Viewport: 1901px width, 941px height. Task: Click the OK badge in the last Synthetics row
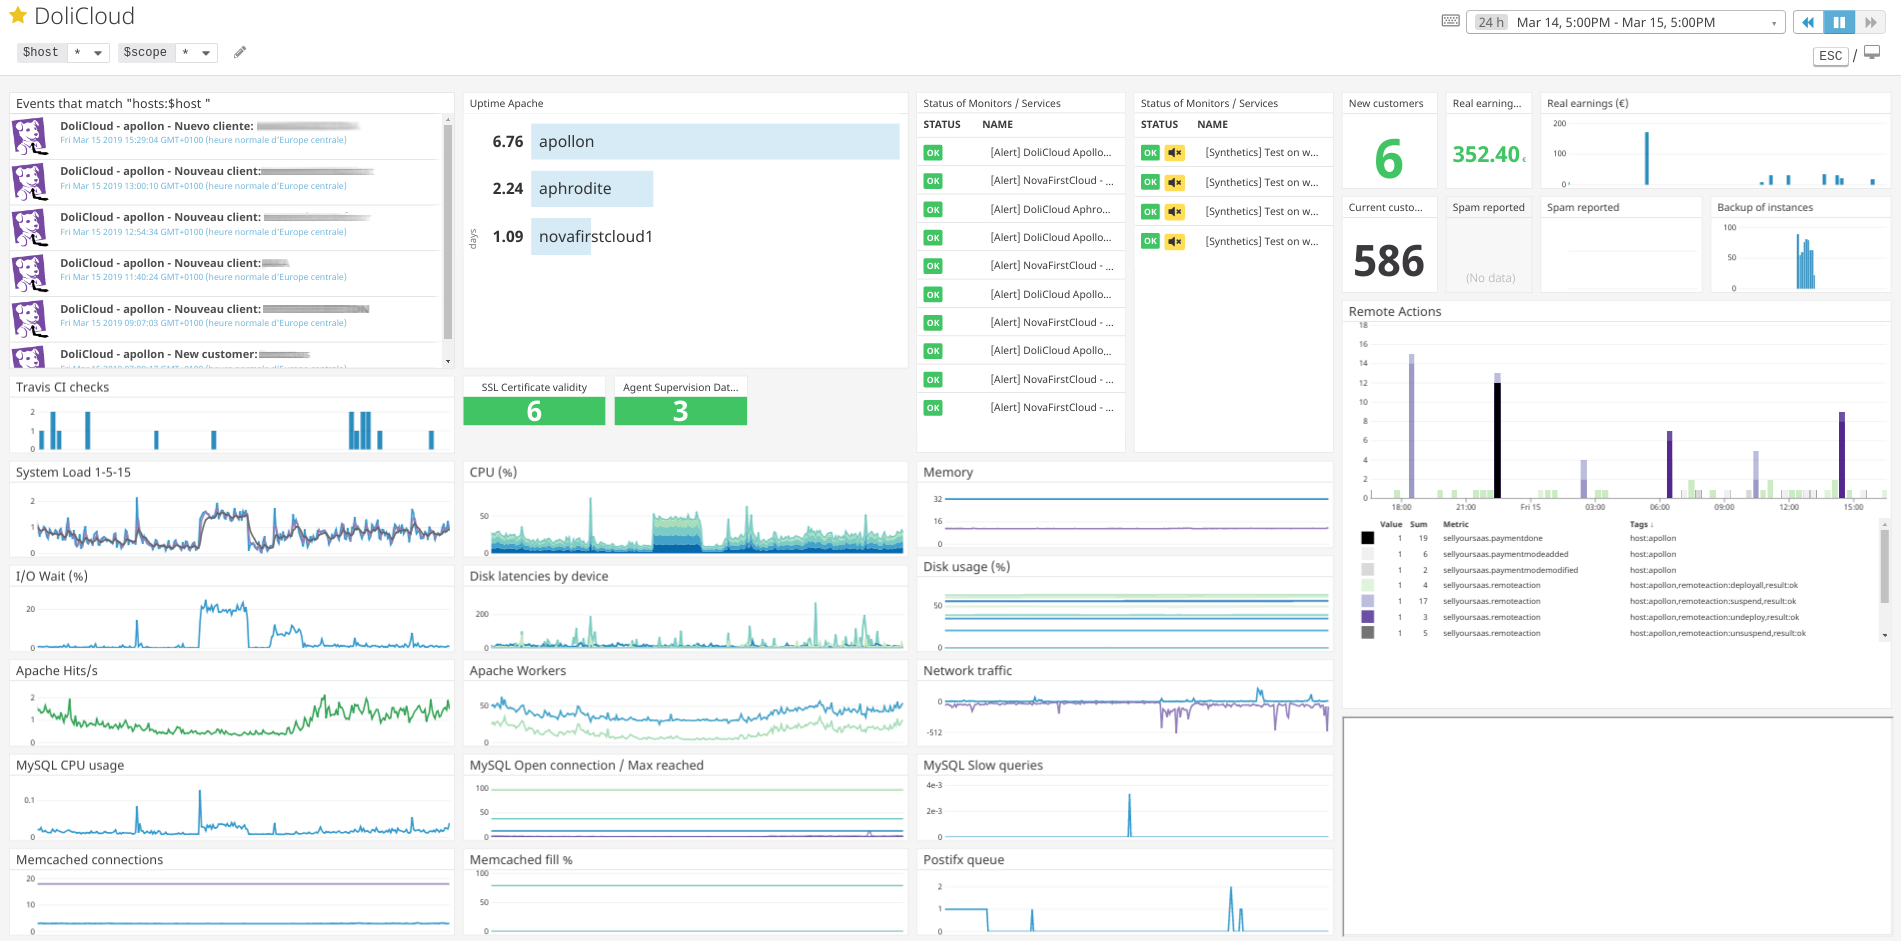tap(1150, 241)
